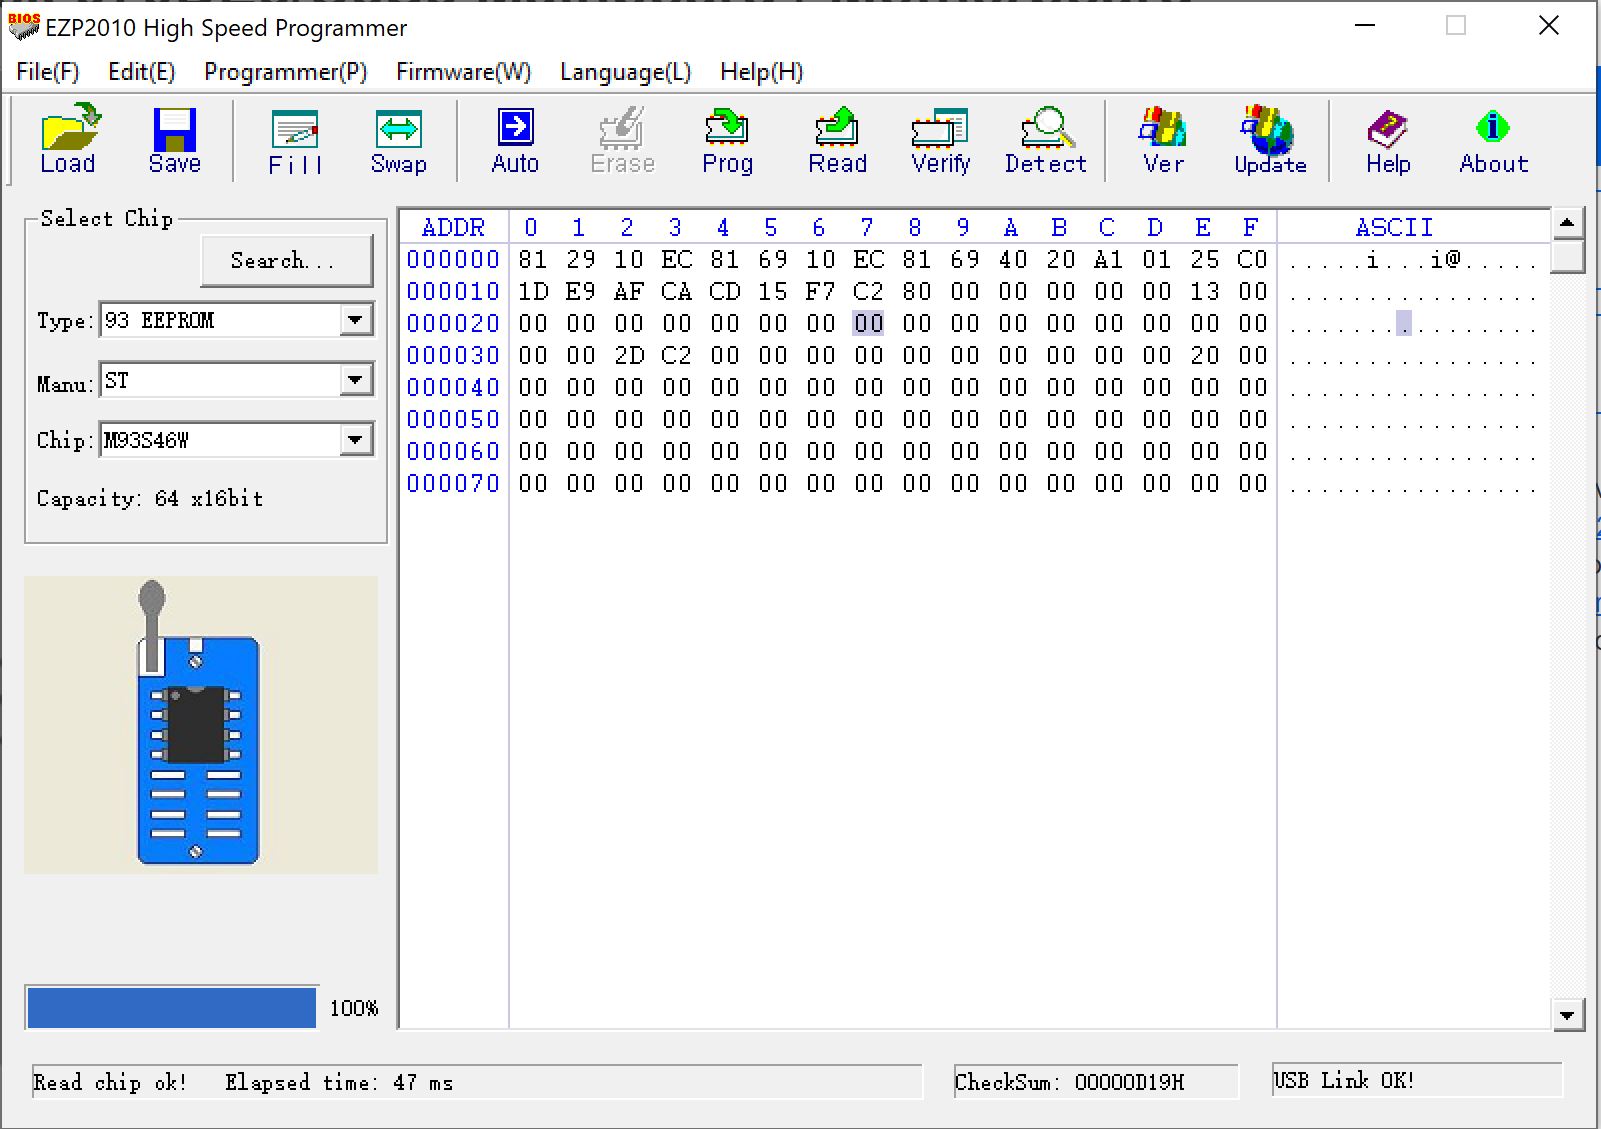Select byte F7 in row 000010
Image resolution: width=1601 pixels, height=1129 pixels.
820,291
